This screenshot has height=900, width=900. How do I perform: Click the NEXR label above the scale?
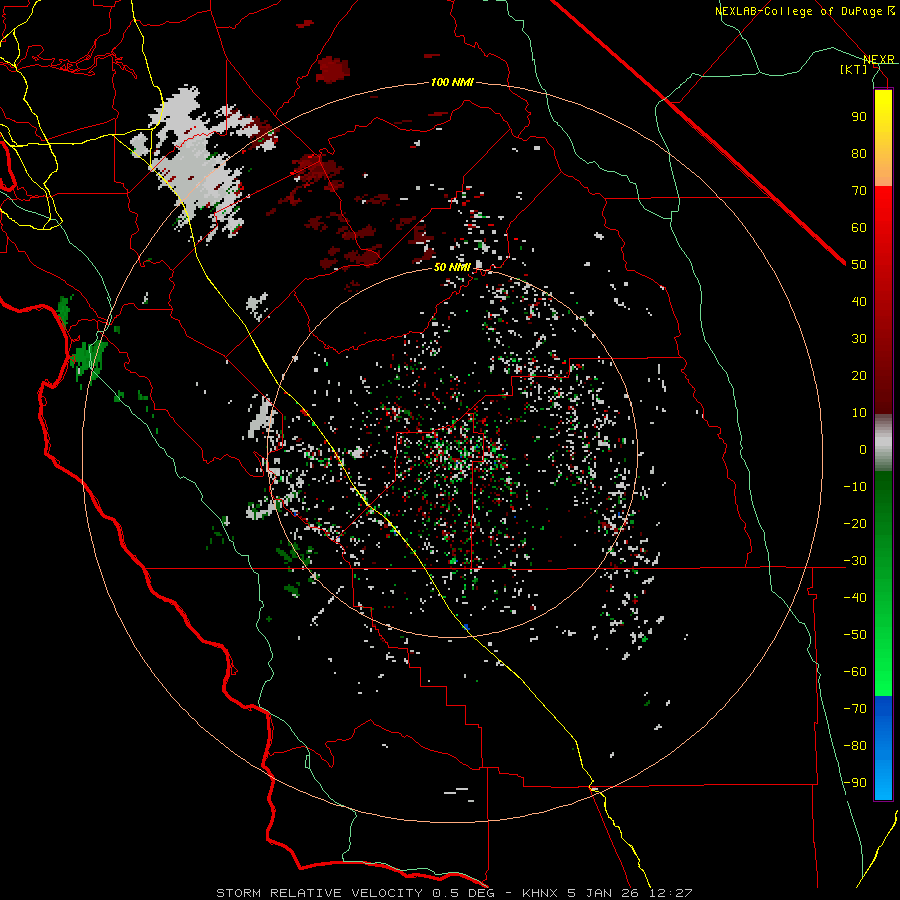[x=879, y=59]
